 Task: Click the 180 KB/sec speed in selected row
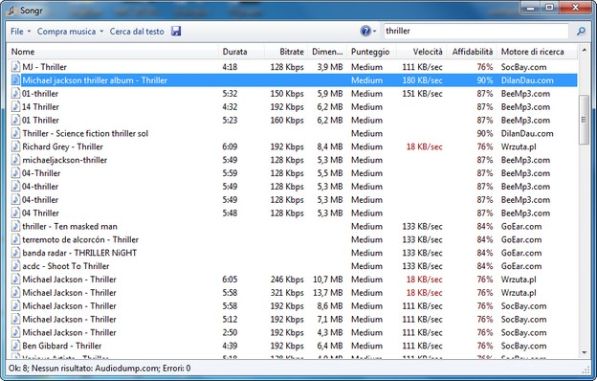pos(422,80)
